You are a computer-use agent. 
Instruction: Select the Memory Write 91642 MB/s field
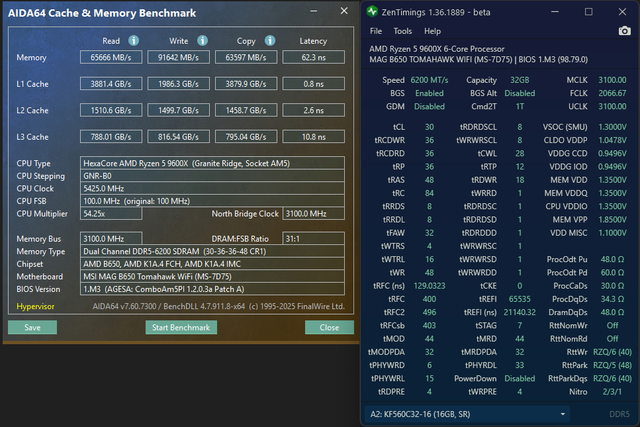(x=178, y=57)
